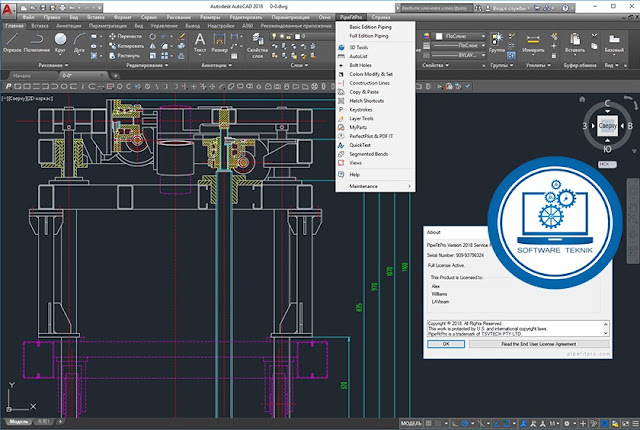
Task: Select the Полилиния polyline tool
Action: click(36, 43)
